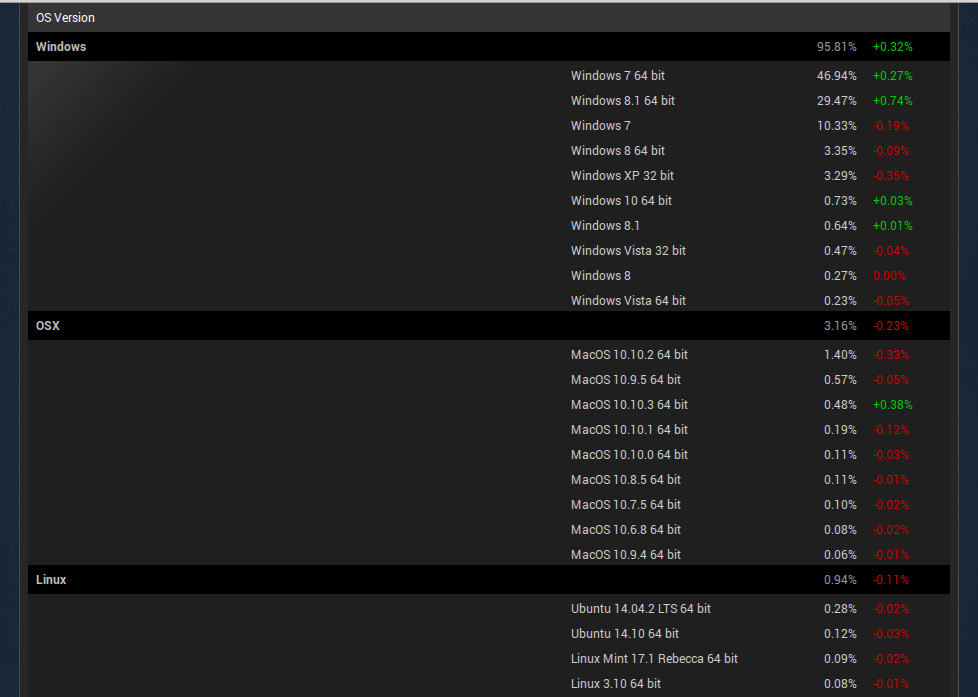This screenshot has height=697, width=978.
Task: Click the OSX total value 3.16%
Action: point(840,326)
